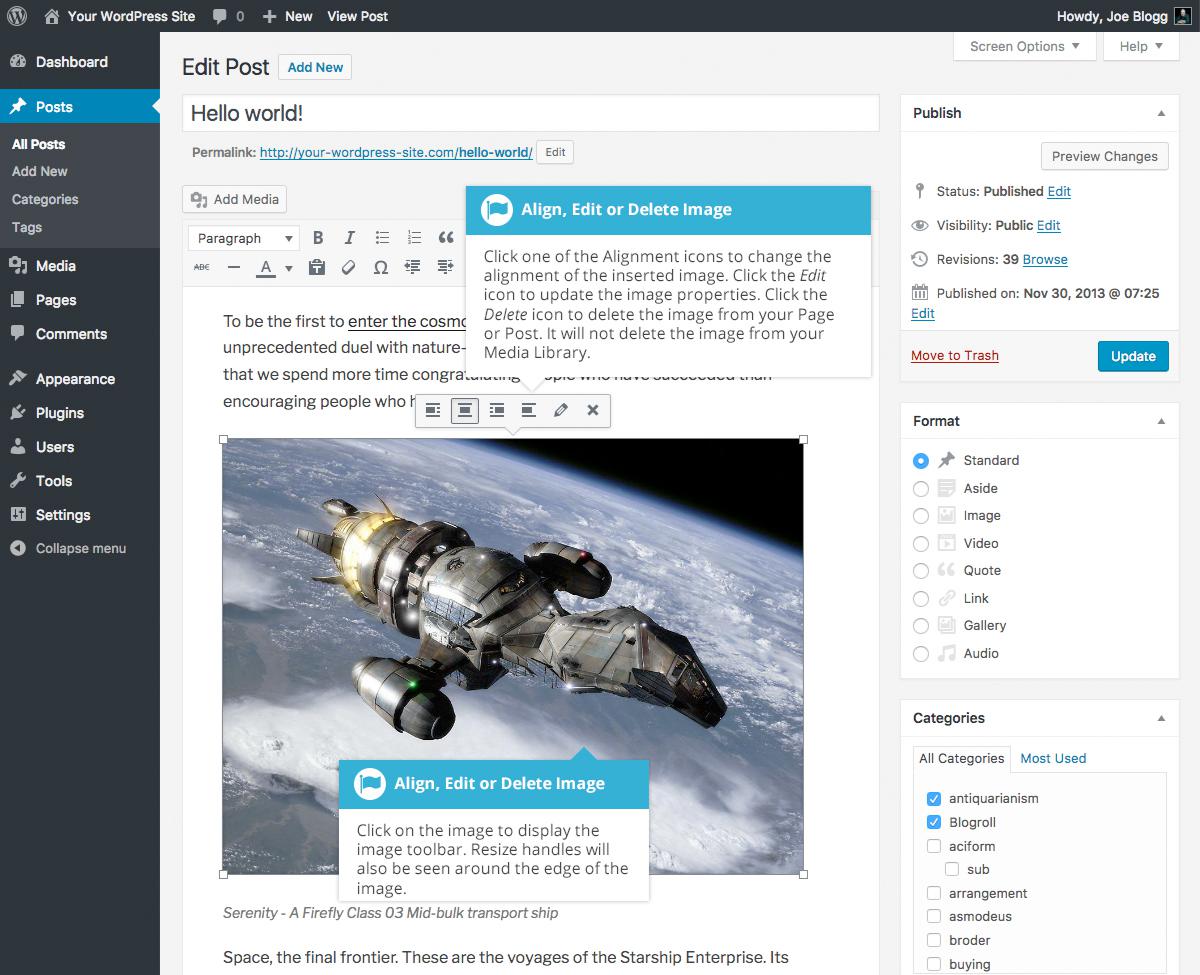Insert a numbered list
The height and width of the screenshot is (975, 1200).
pyautogui.click(x=413, y=238)
